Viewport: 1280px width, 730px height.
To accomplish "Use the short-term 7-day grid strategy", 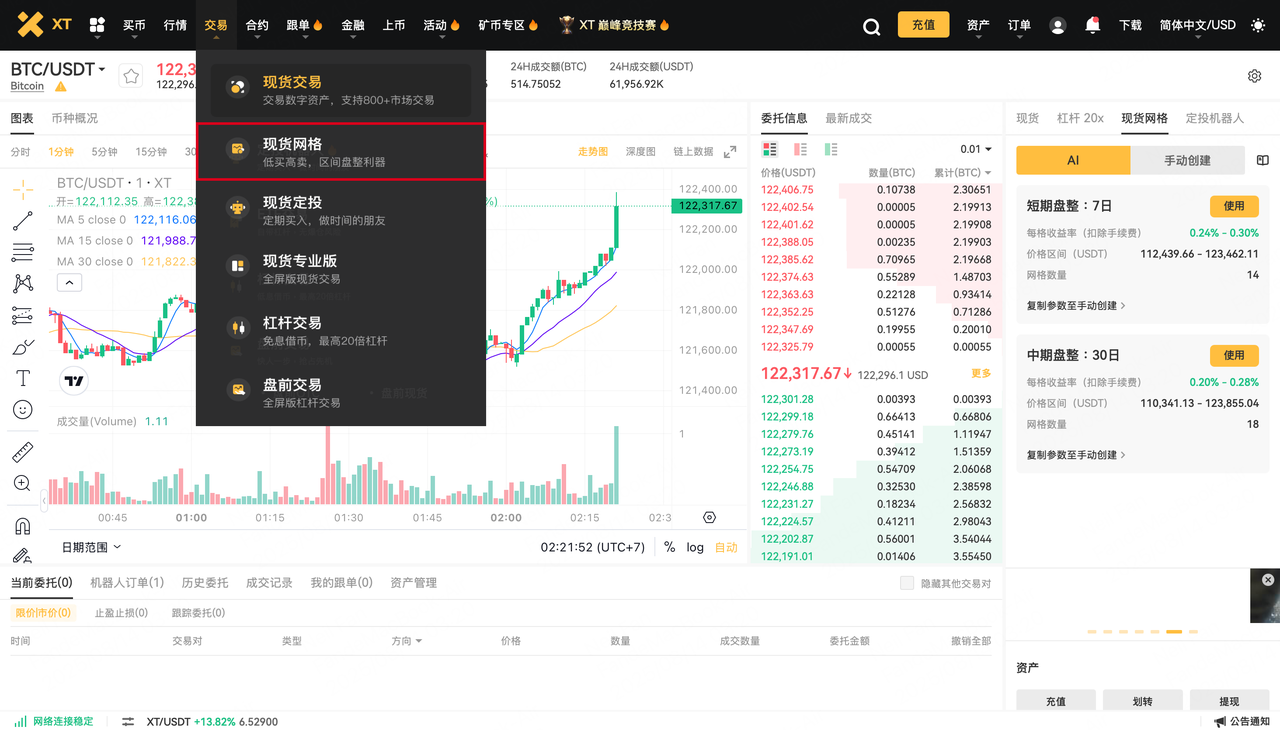I will pos(1234,206).
